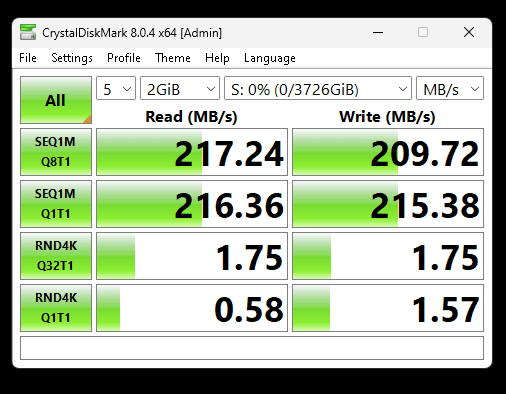This screenshot has height=394, width=506.
Task: Open the Theme menu
Action: point(173,58)
